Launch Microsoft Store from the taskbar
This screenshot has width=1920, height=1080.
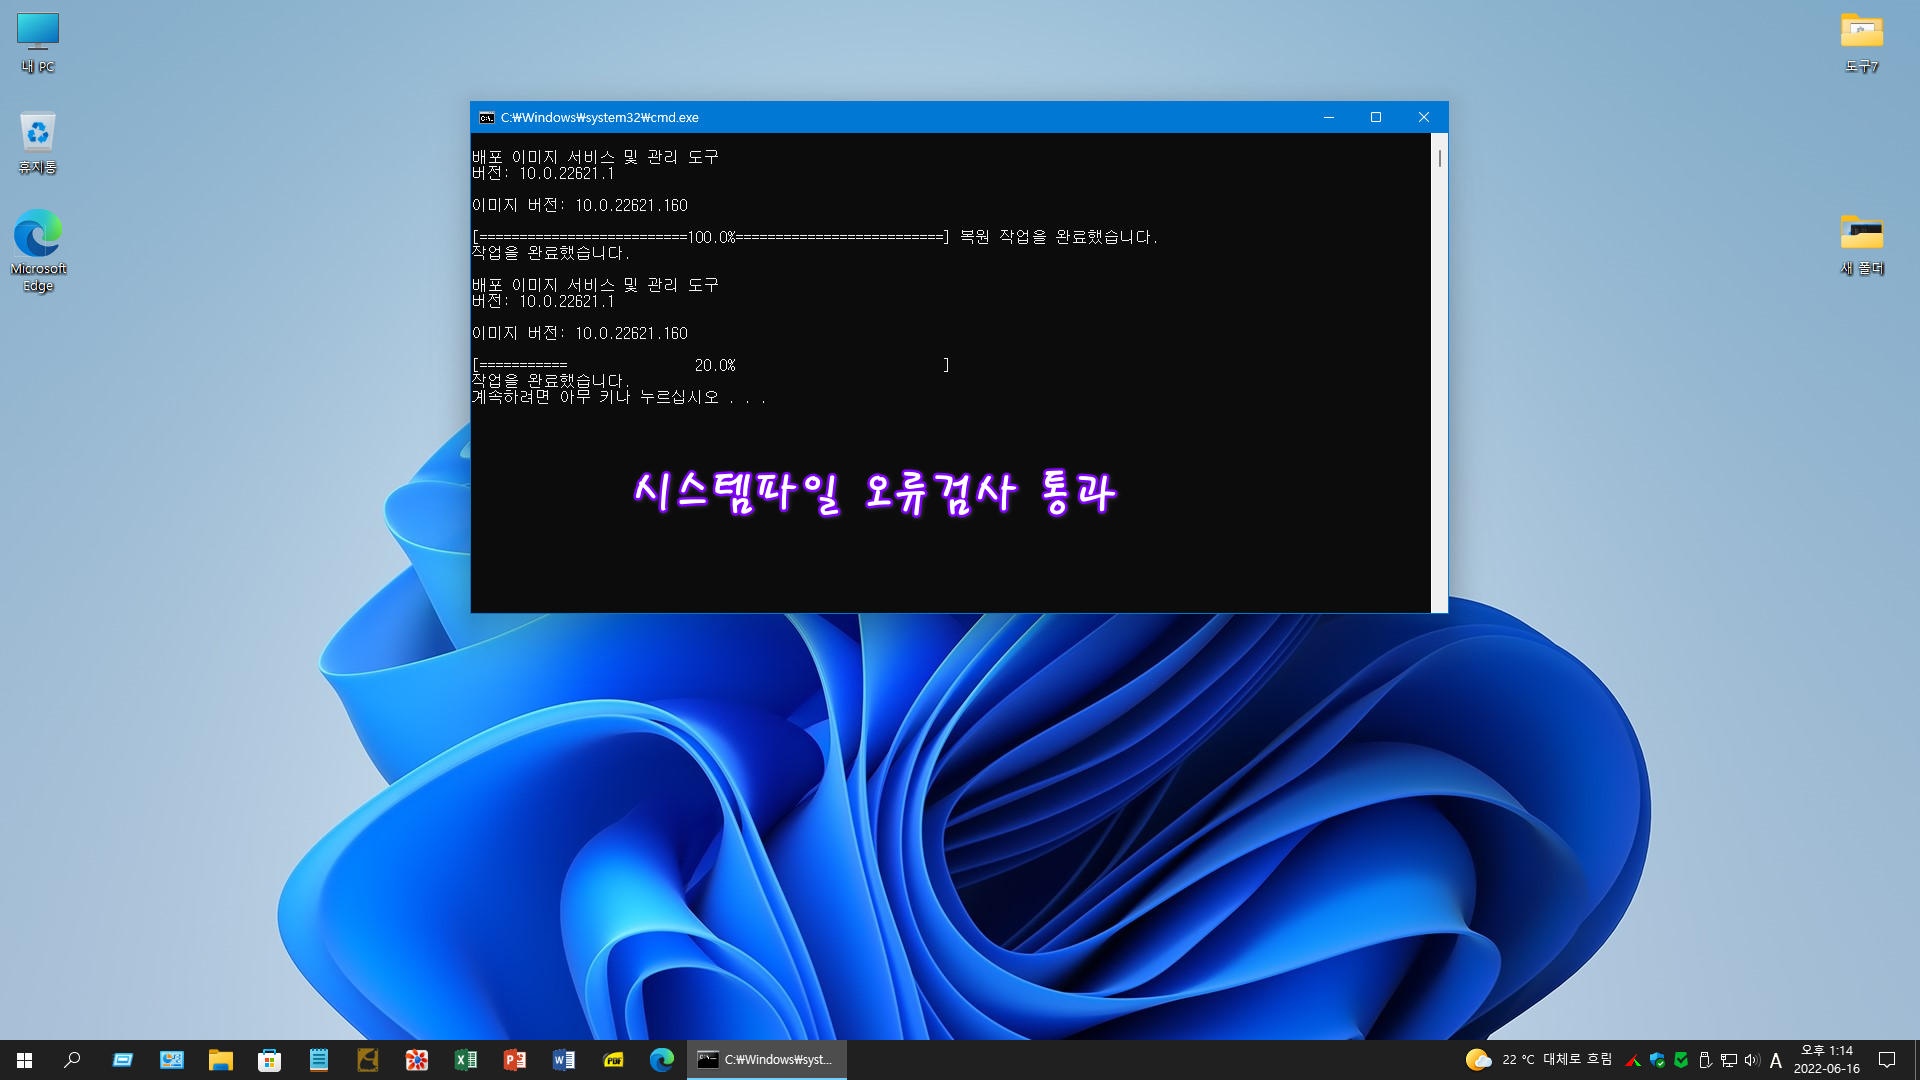(269, 1060)
